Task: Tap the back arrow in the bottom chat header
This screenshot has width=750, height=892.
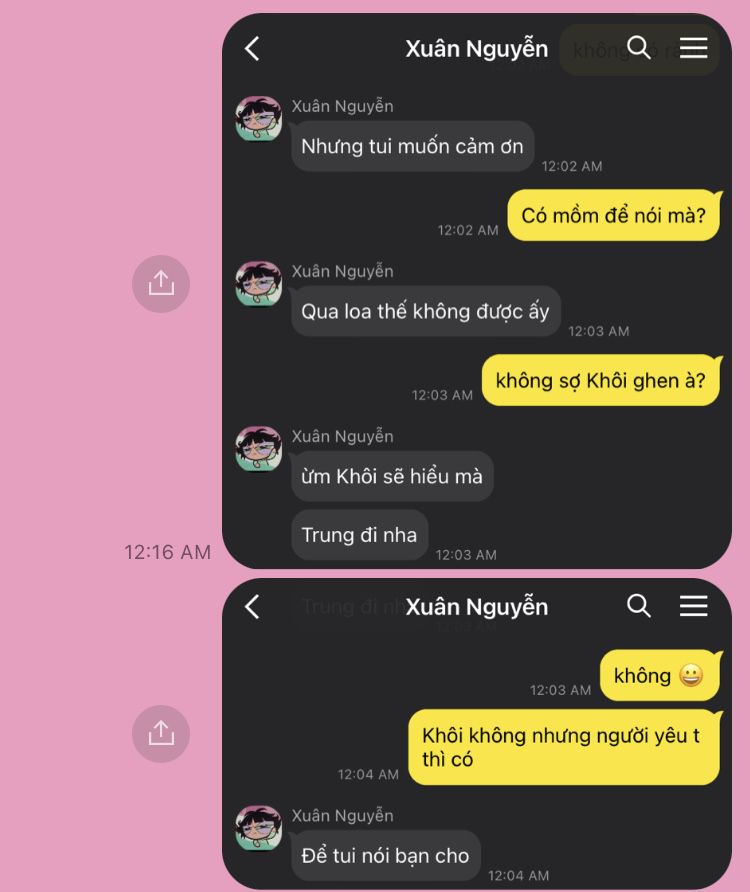Action: (252, 606)
